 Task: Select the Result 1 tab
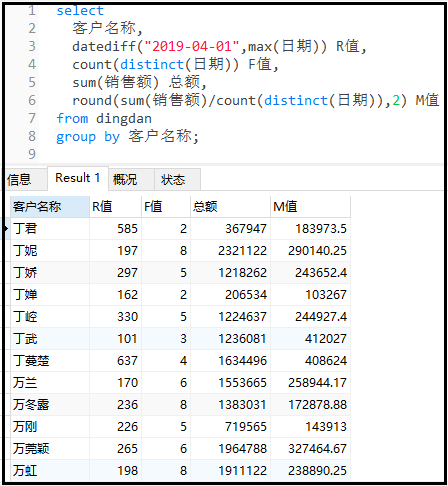point(78,178)
